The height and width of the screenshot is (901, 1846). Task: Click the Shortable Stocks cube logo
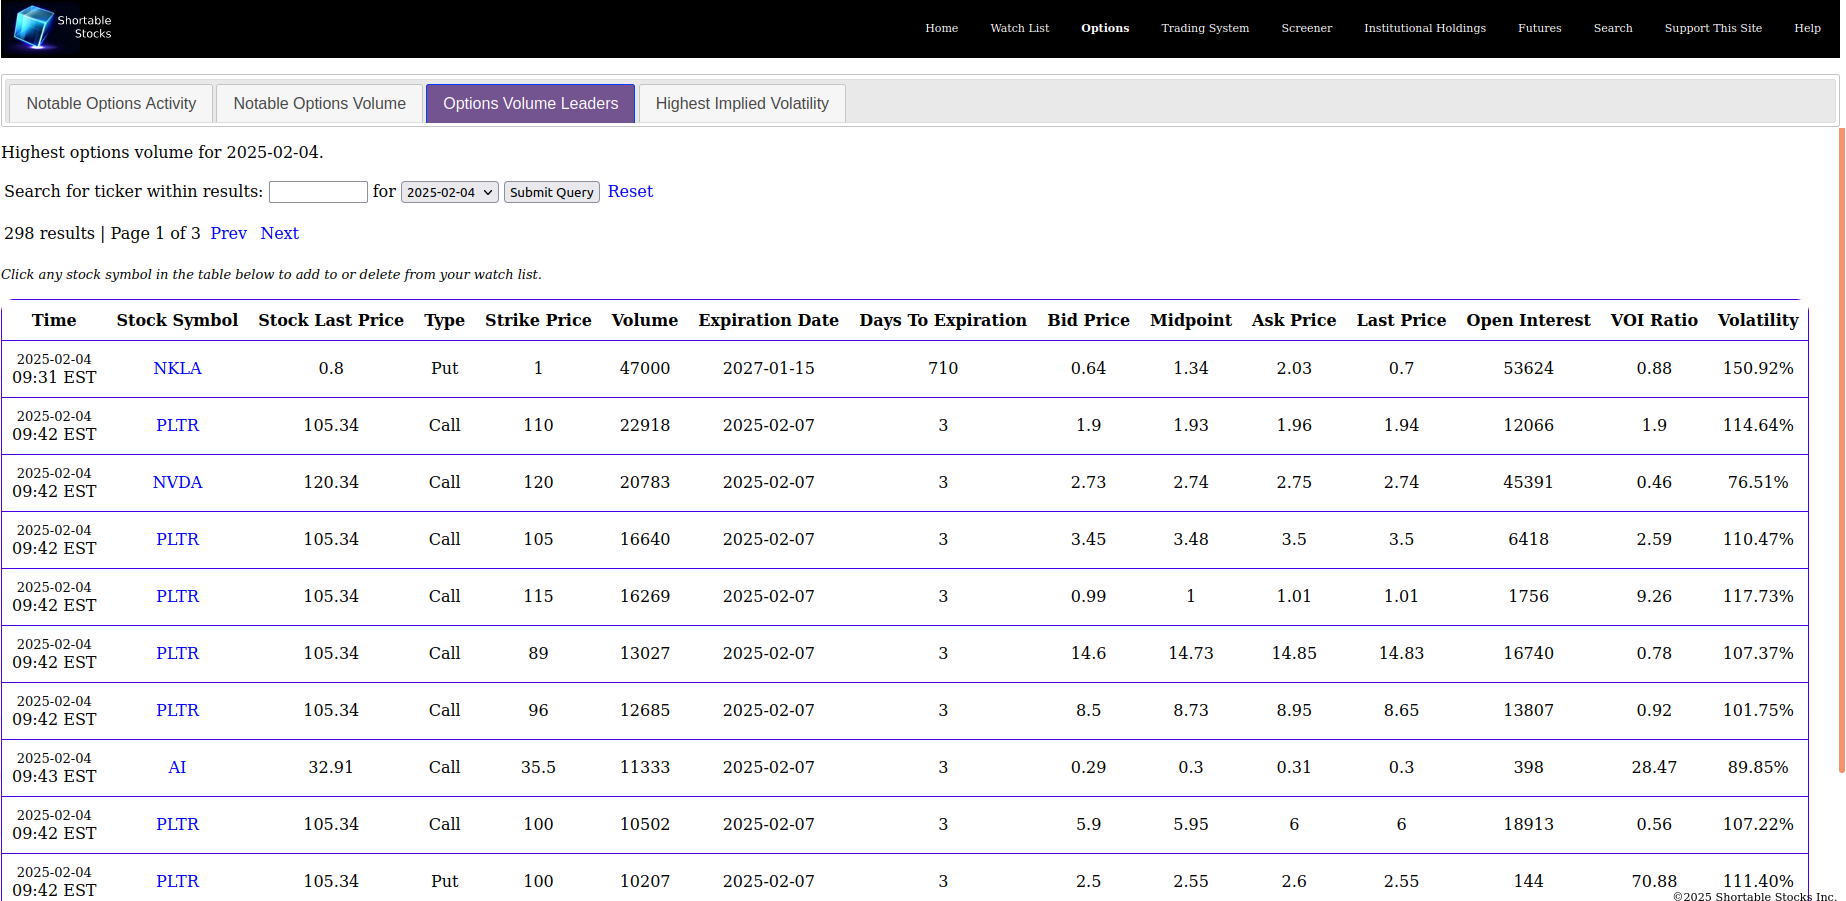tap(35, 27)
